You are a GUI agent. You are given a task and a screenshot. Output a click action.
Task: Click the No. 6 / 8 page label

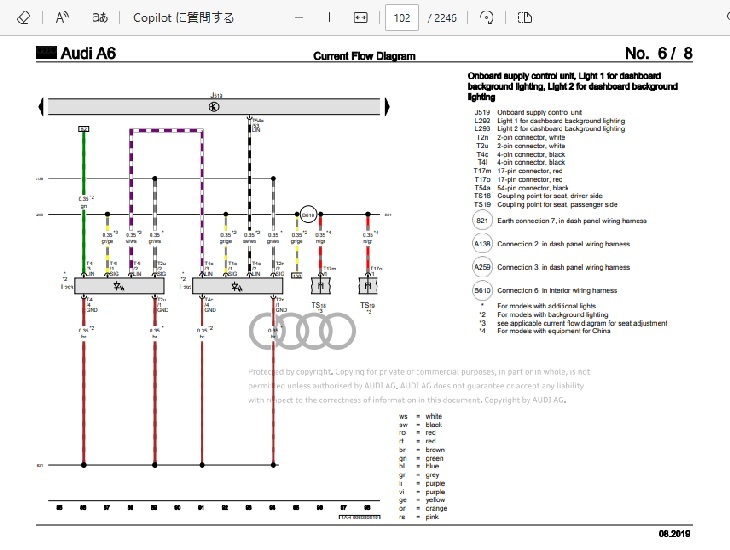pyautogui.click(x=659, y=53)
